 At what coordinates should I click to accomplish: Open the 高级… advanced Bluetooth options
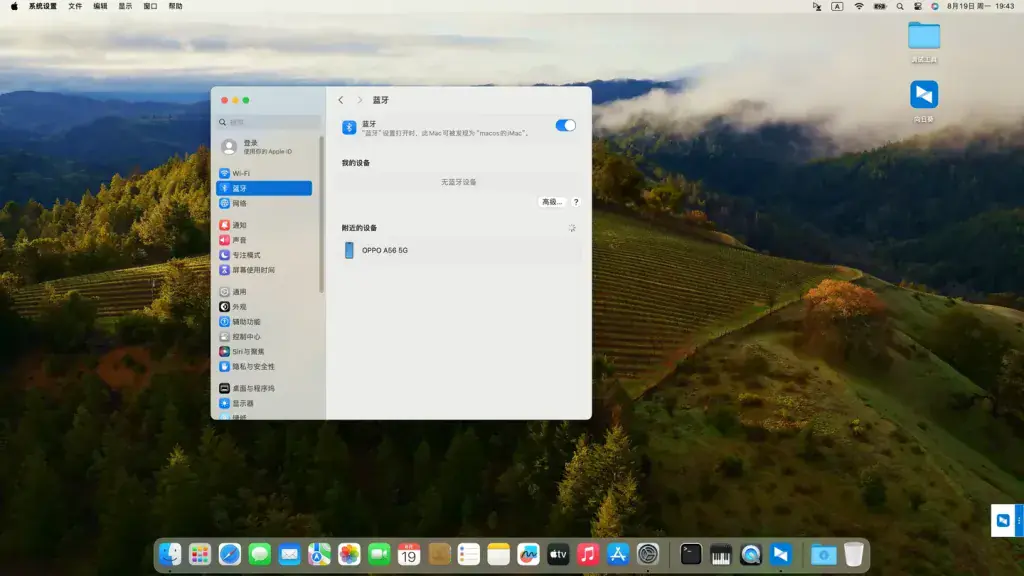tap(552, 202)
